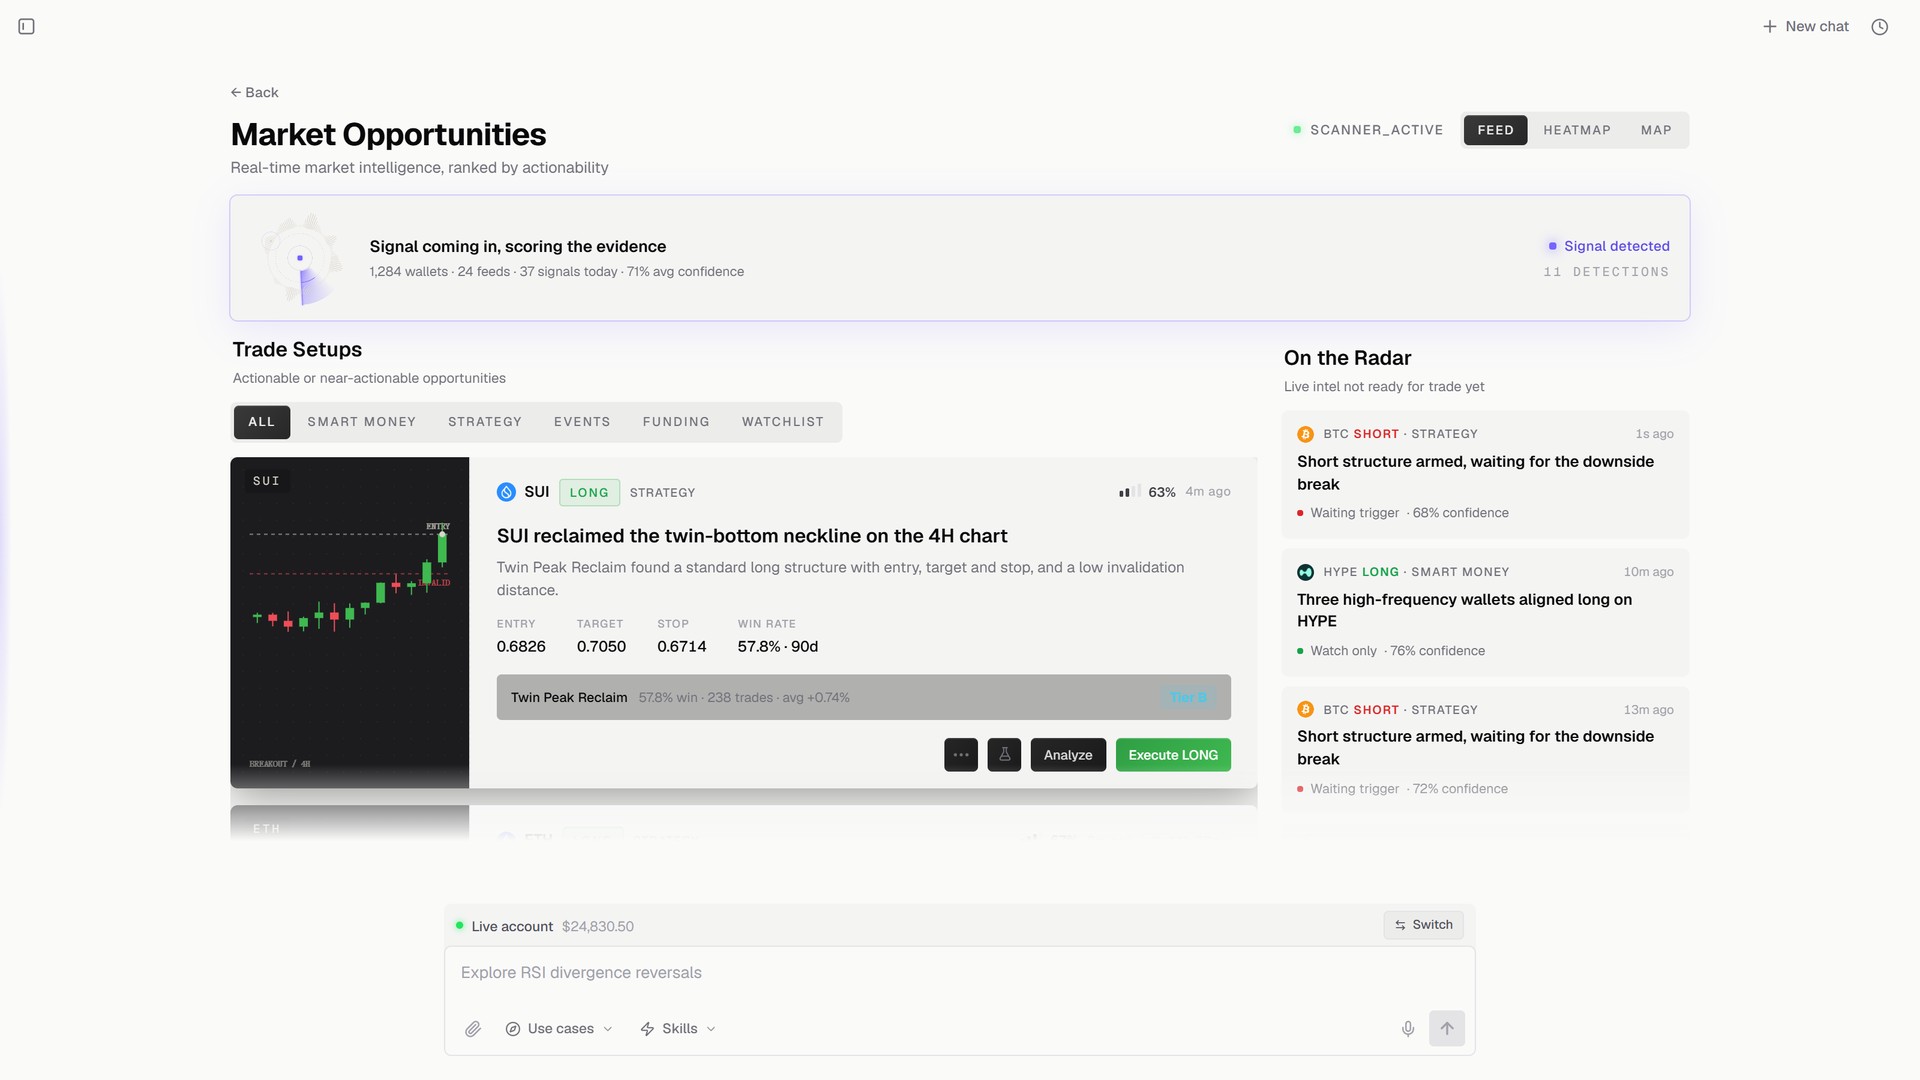The height and width of the screenshot is (1080, 1920).
Task: Open BTC SHORT card from 1s ago
Action: 1485,474
